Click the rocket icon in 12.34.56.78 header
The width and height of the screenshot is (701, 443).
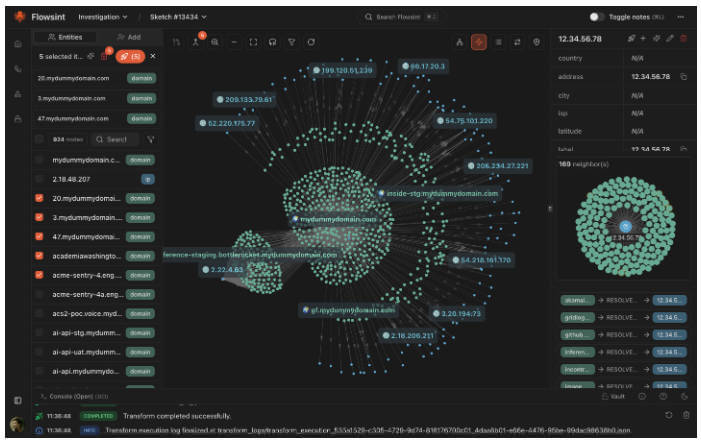point(631,38)
